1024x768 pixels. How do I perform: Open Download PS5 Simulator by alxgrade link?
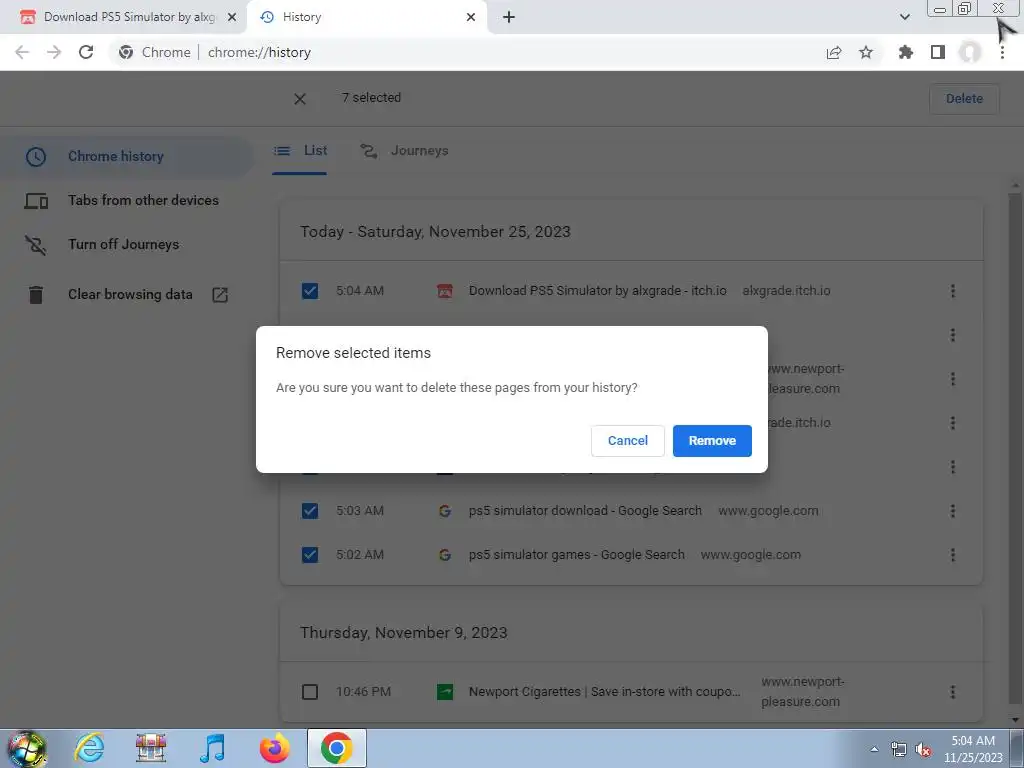tap(598, 291)
